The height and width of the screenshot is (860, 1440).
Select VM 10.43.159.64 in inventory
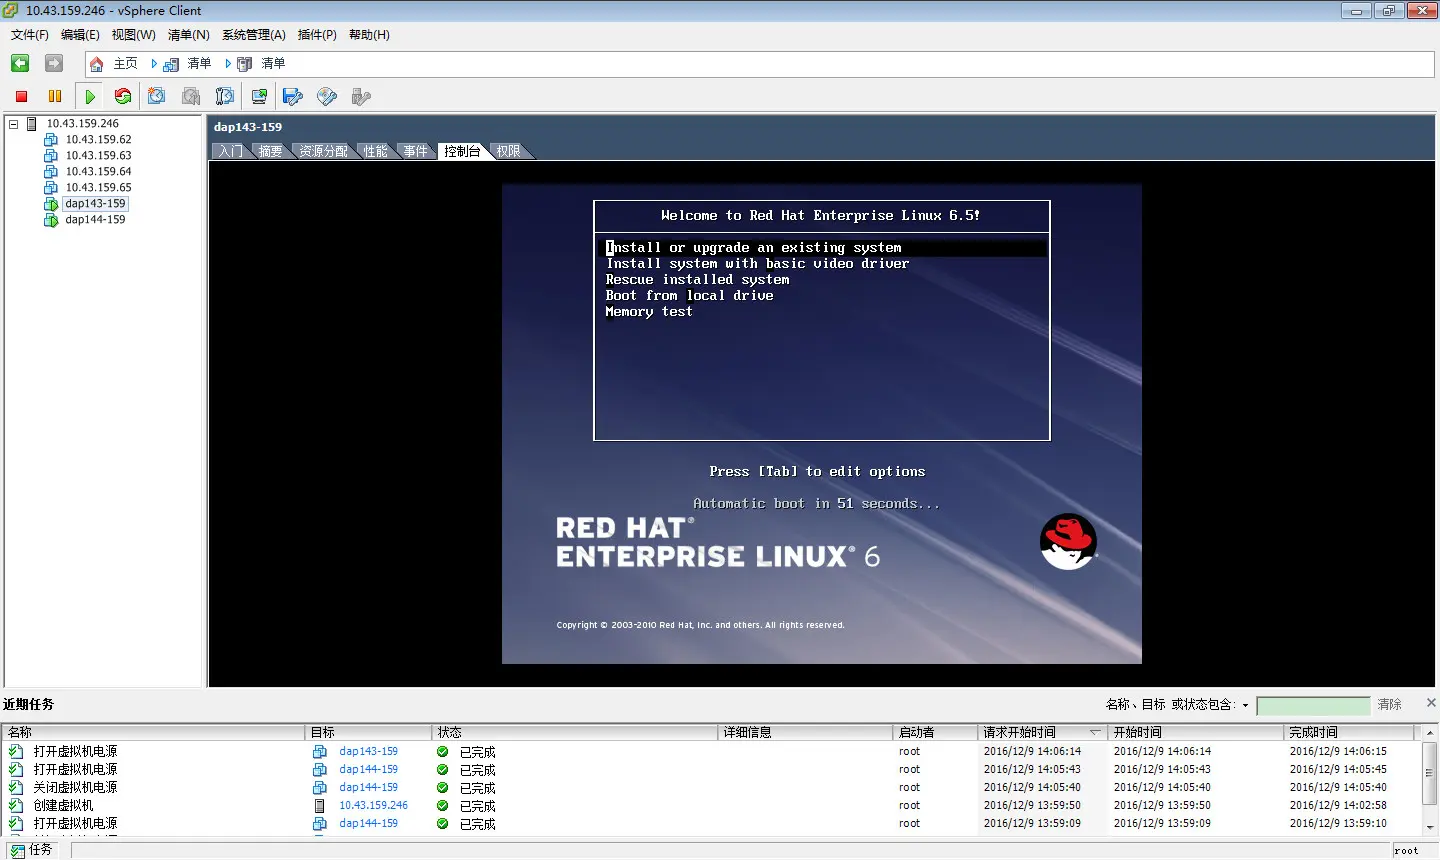[98, 172]
